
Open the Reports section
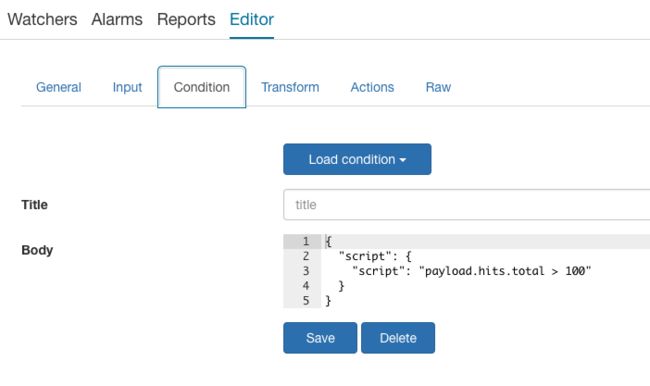click(x=186, y=19)
